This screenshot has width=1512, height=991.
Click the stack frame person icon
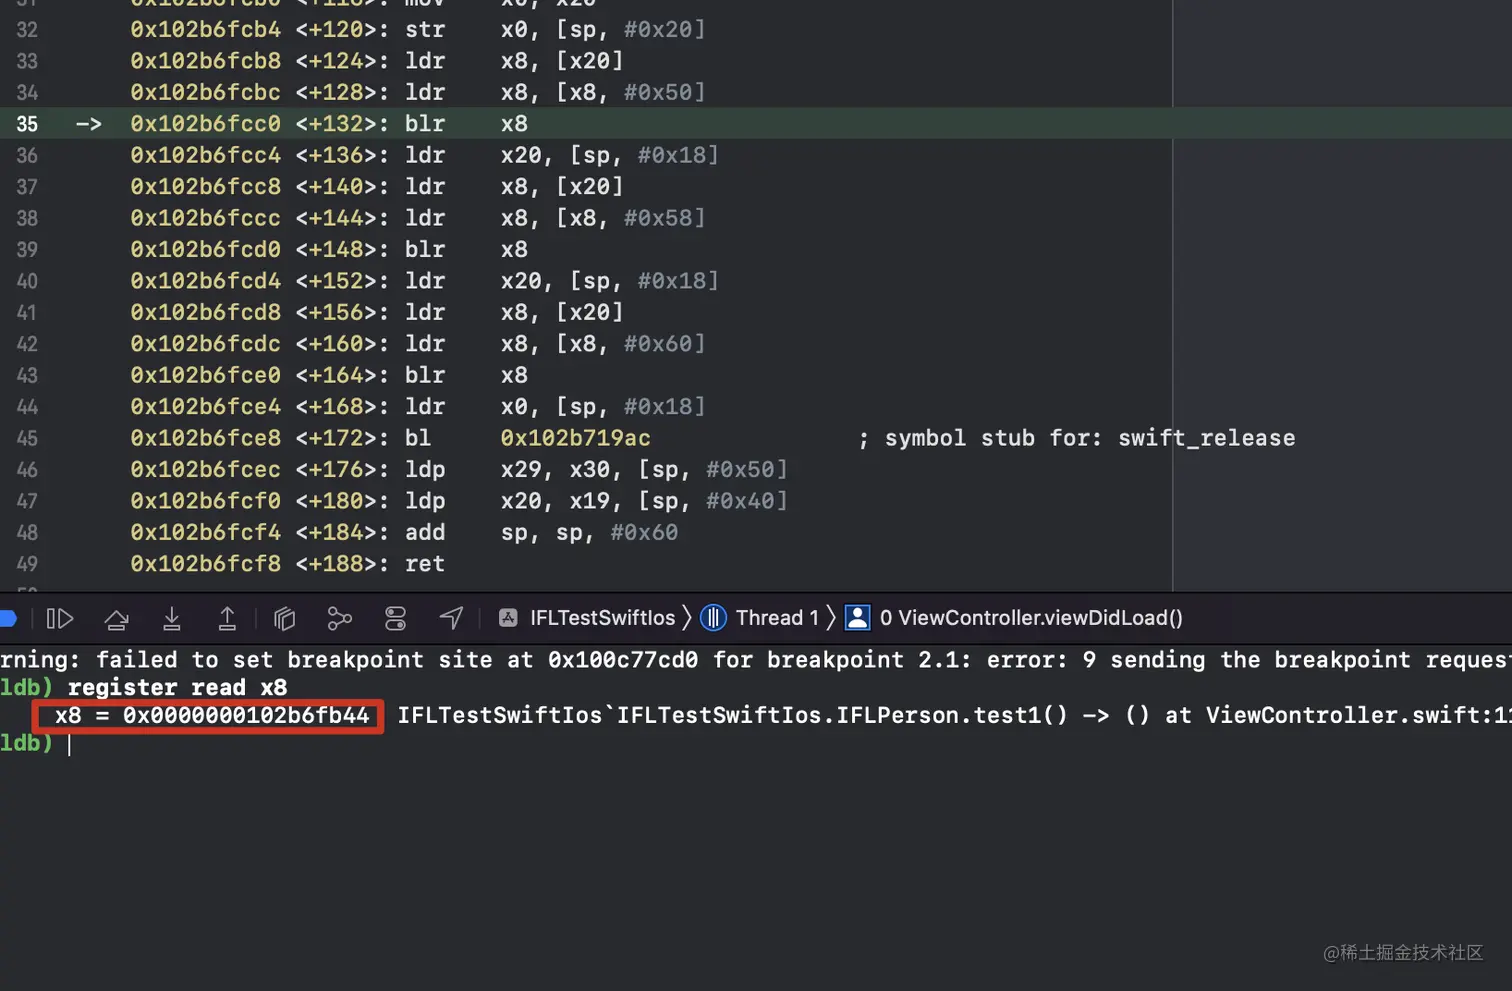(858, 618)
